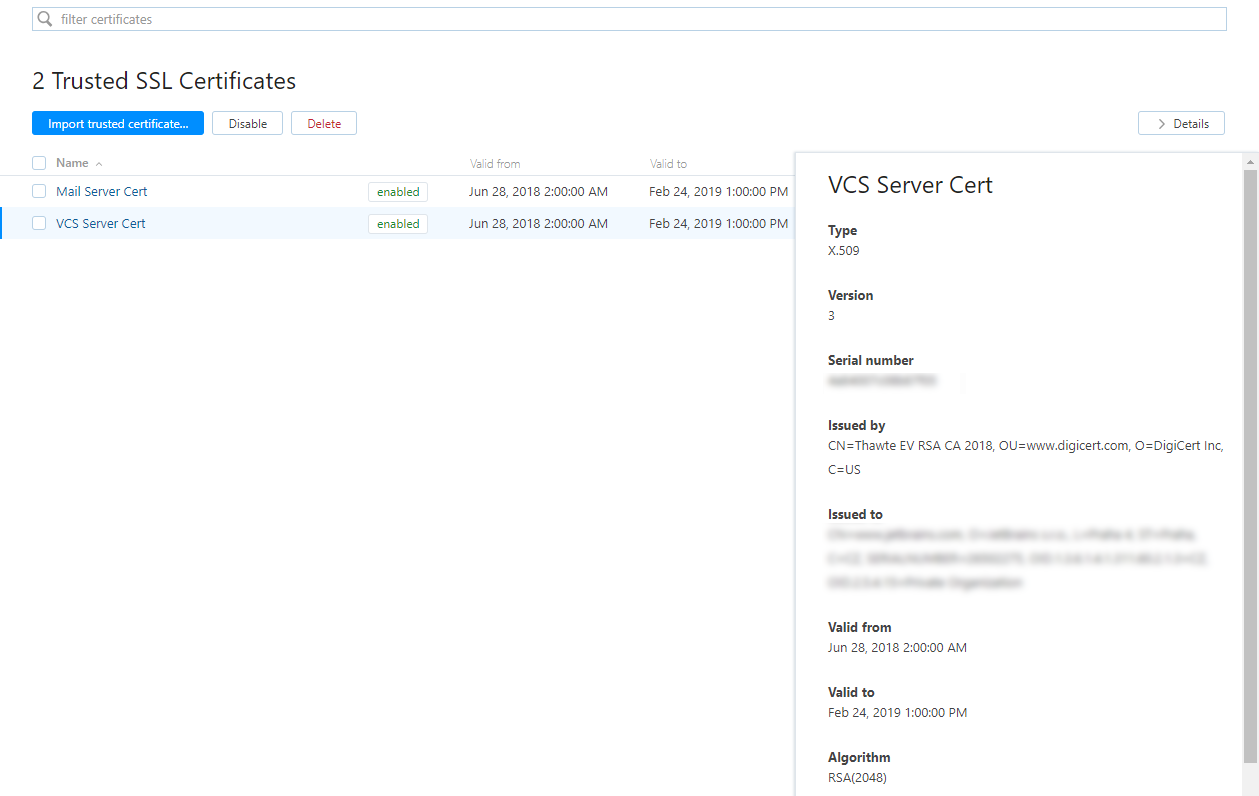
Task: Click the magnifier search icon
Action: [x=45, y=19]
